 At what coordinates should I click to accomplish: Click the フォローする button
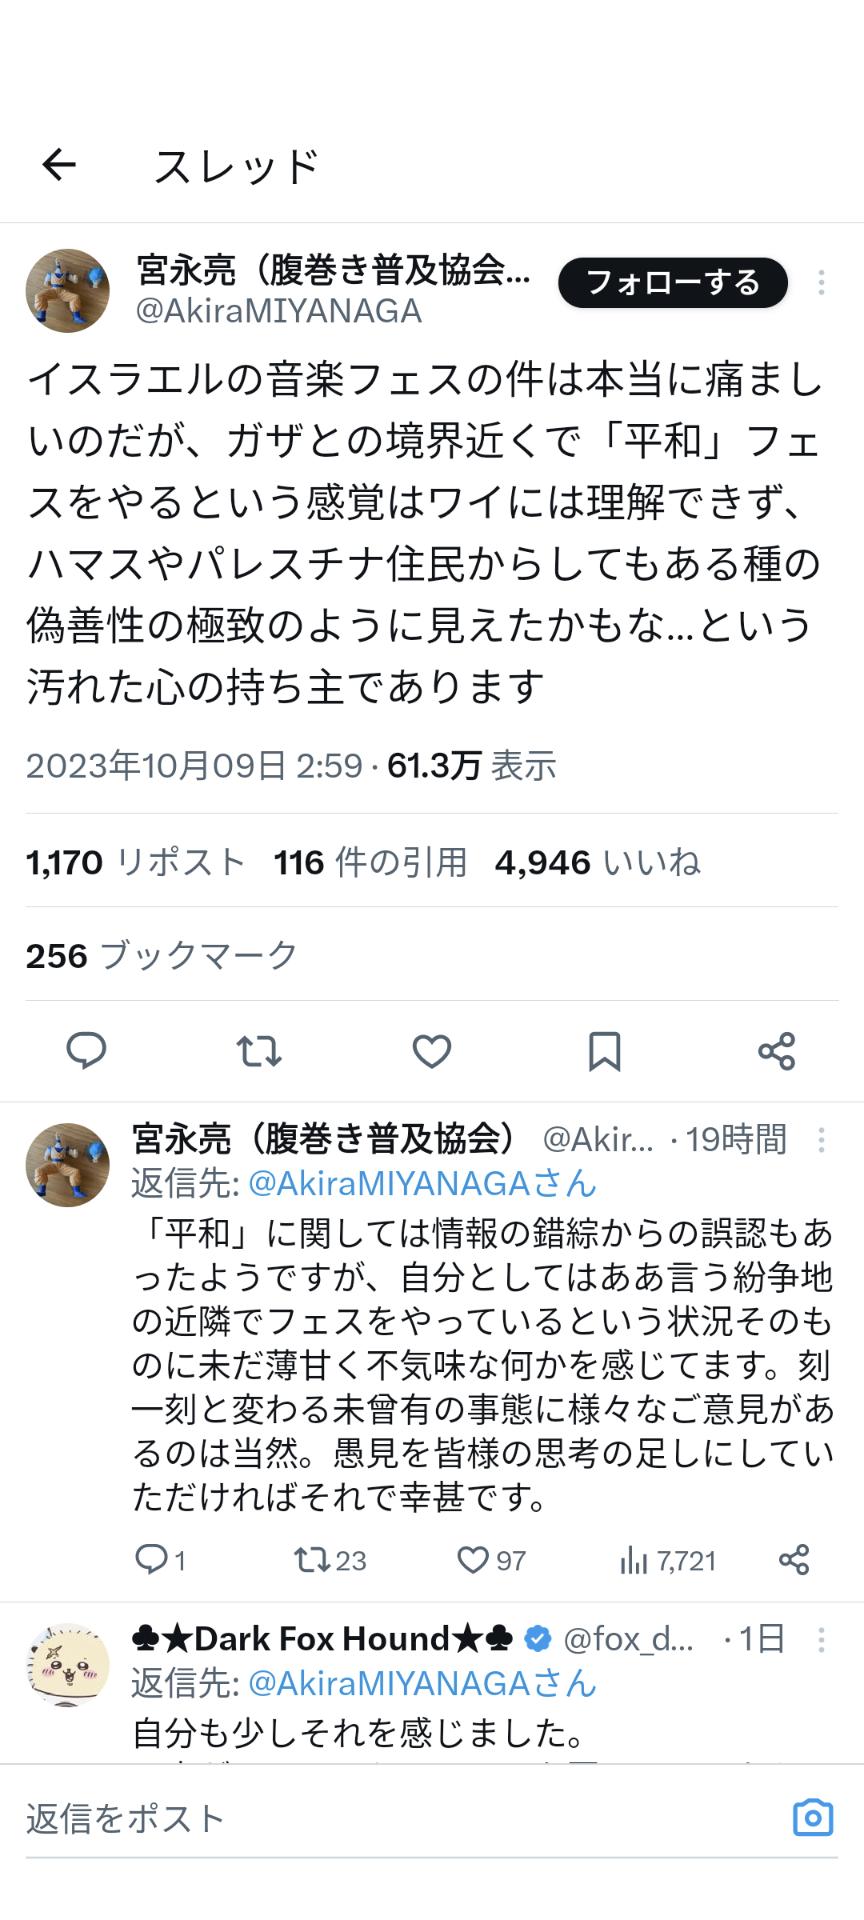[673, 283]
